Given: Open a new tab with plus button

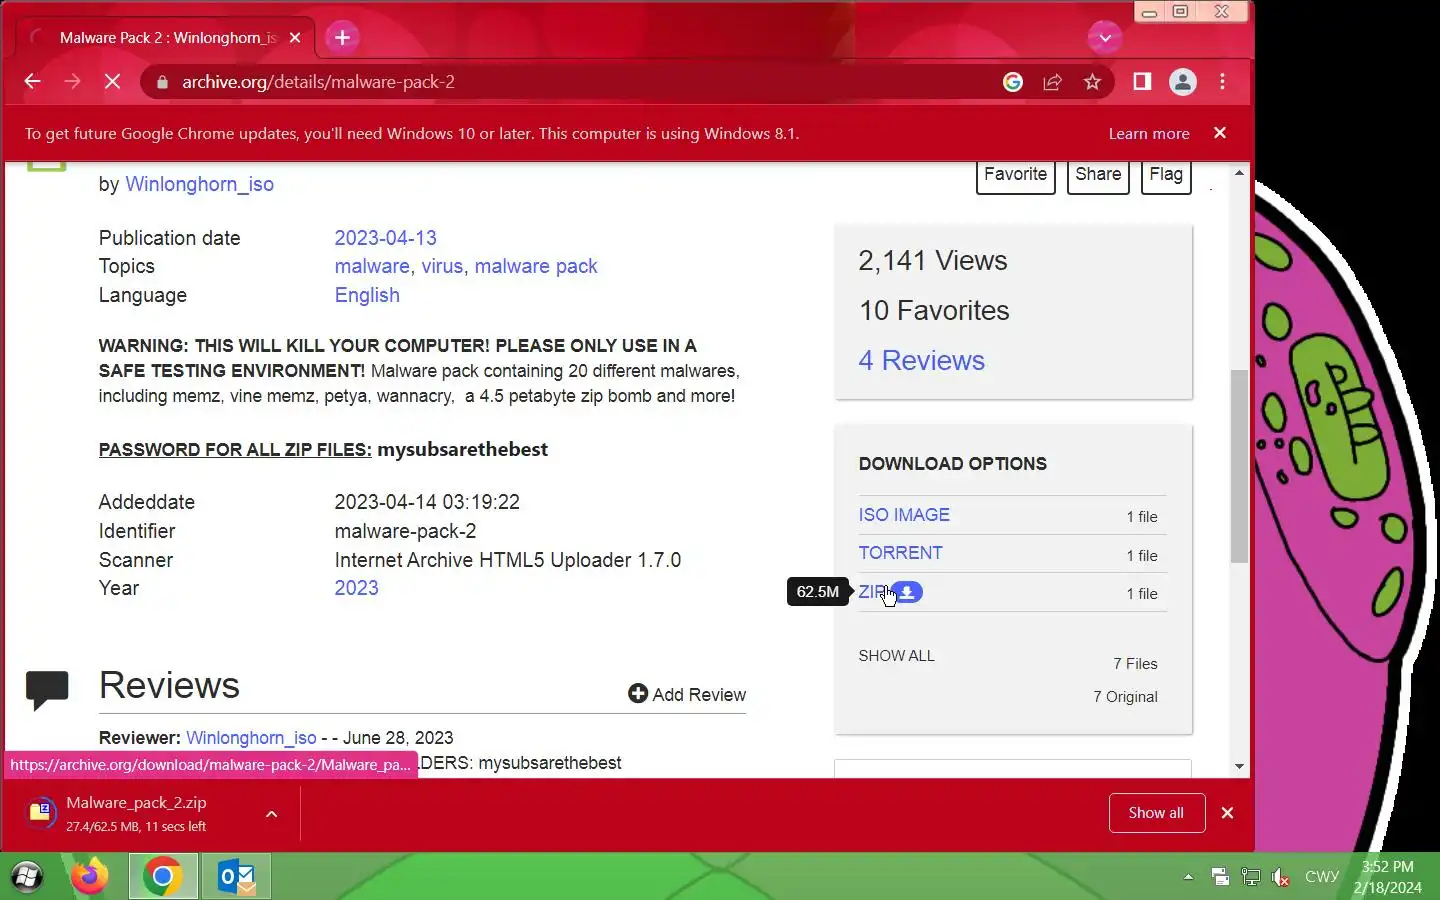Looking at the screenshot, I should click(342, 38).
